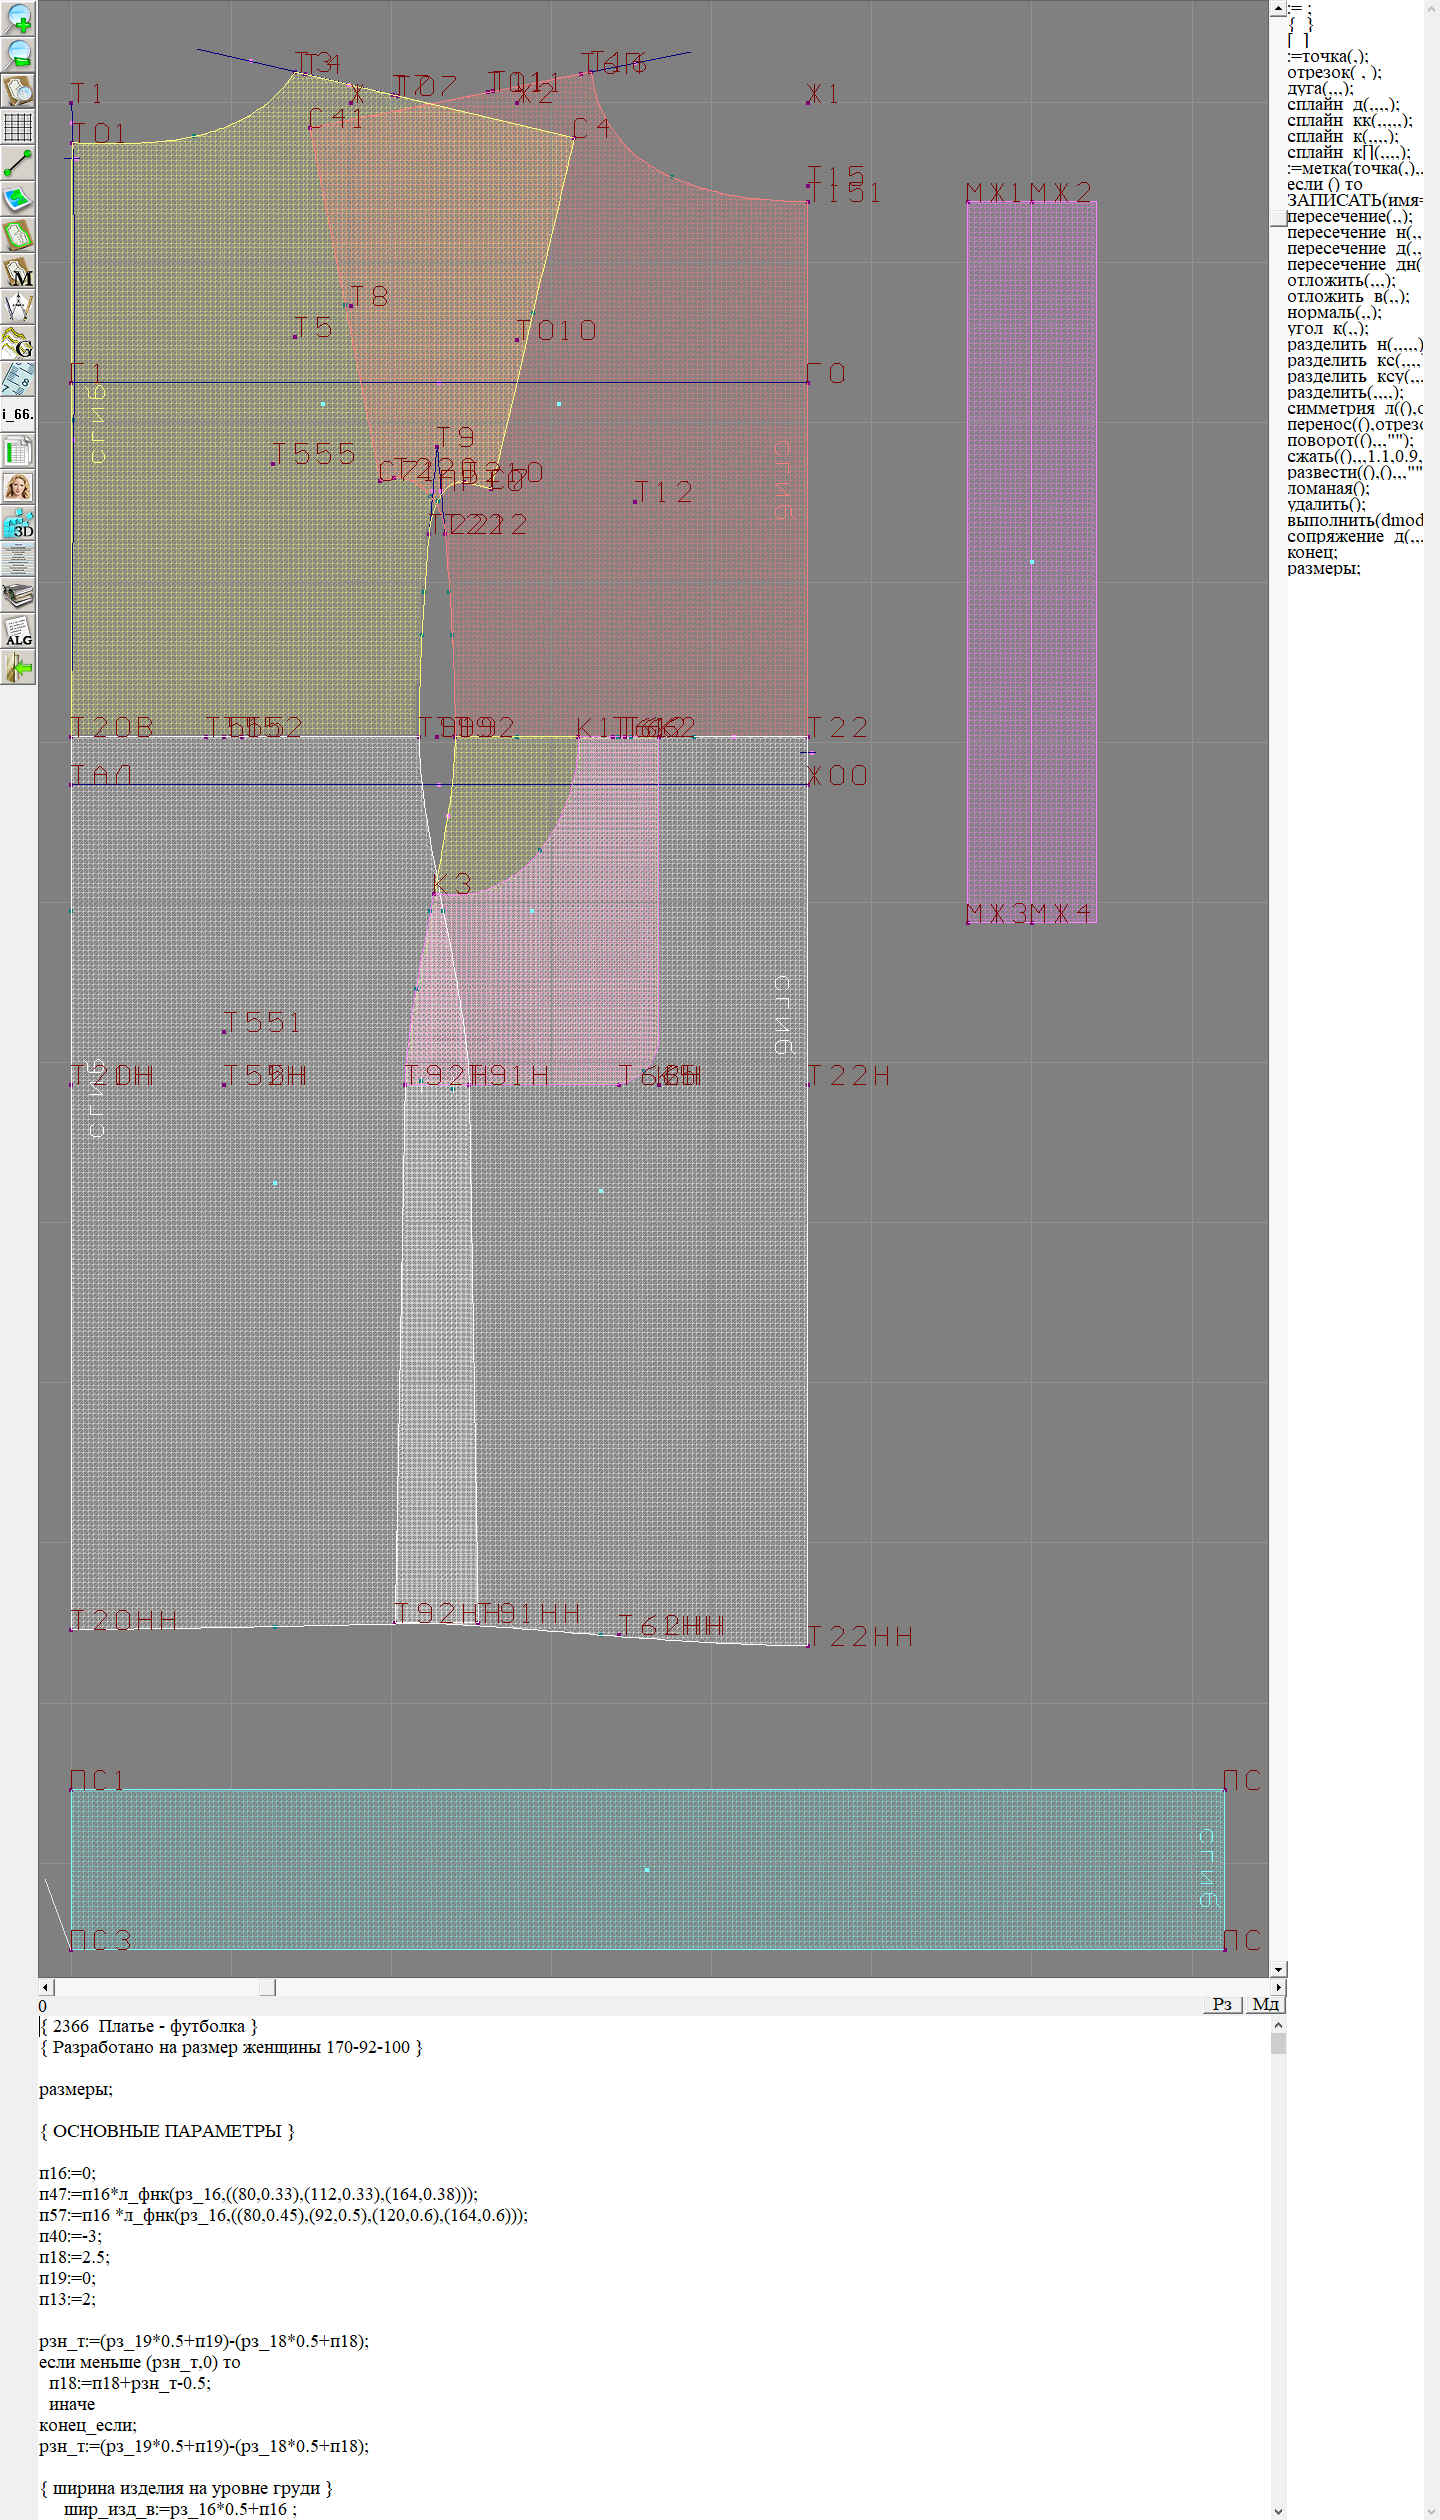Click the stacked books library icon
This screenshot has height=2520, width=1440.
click(x=18, y=596)
